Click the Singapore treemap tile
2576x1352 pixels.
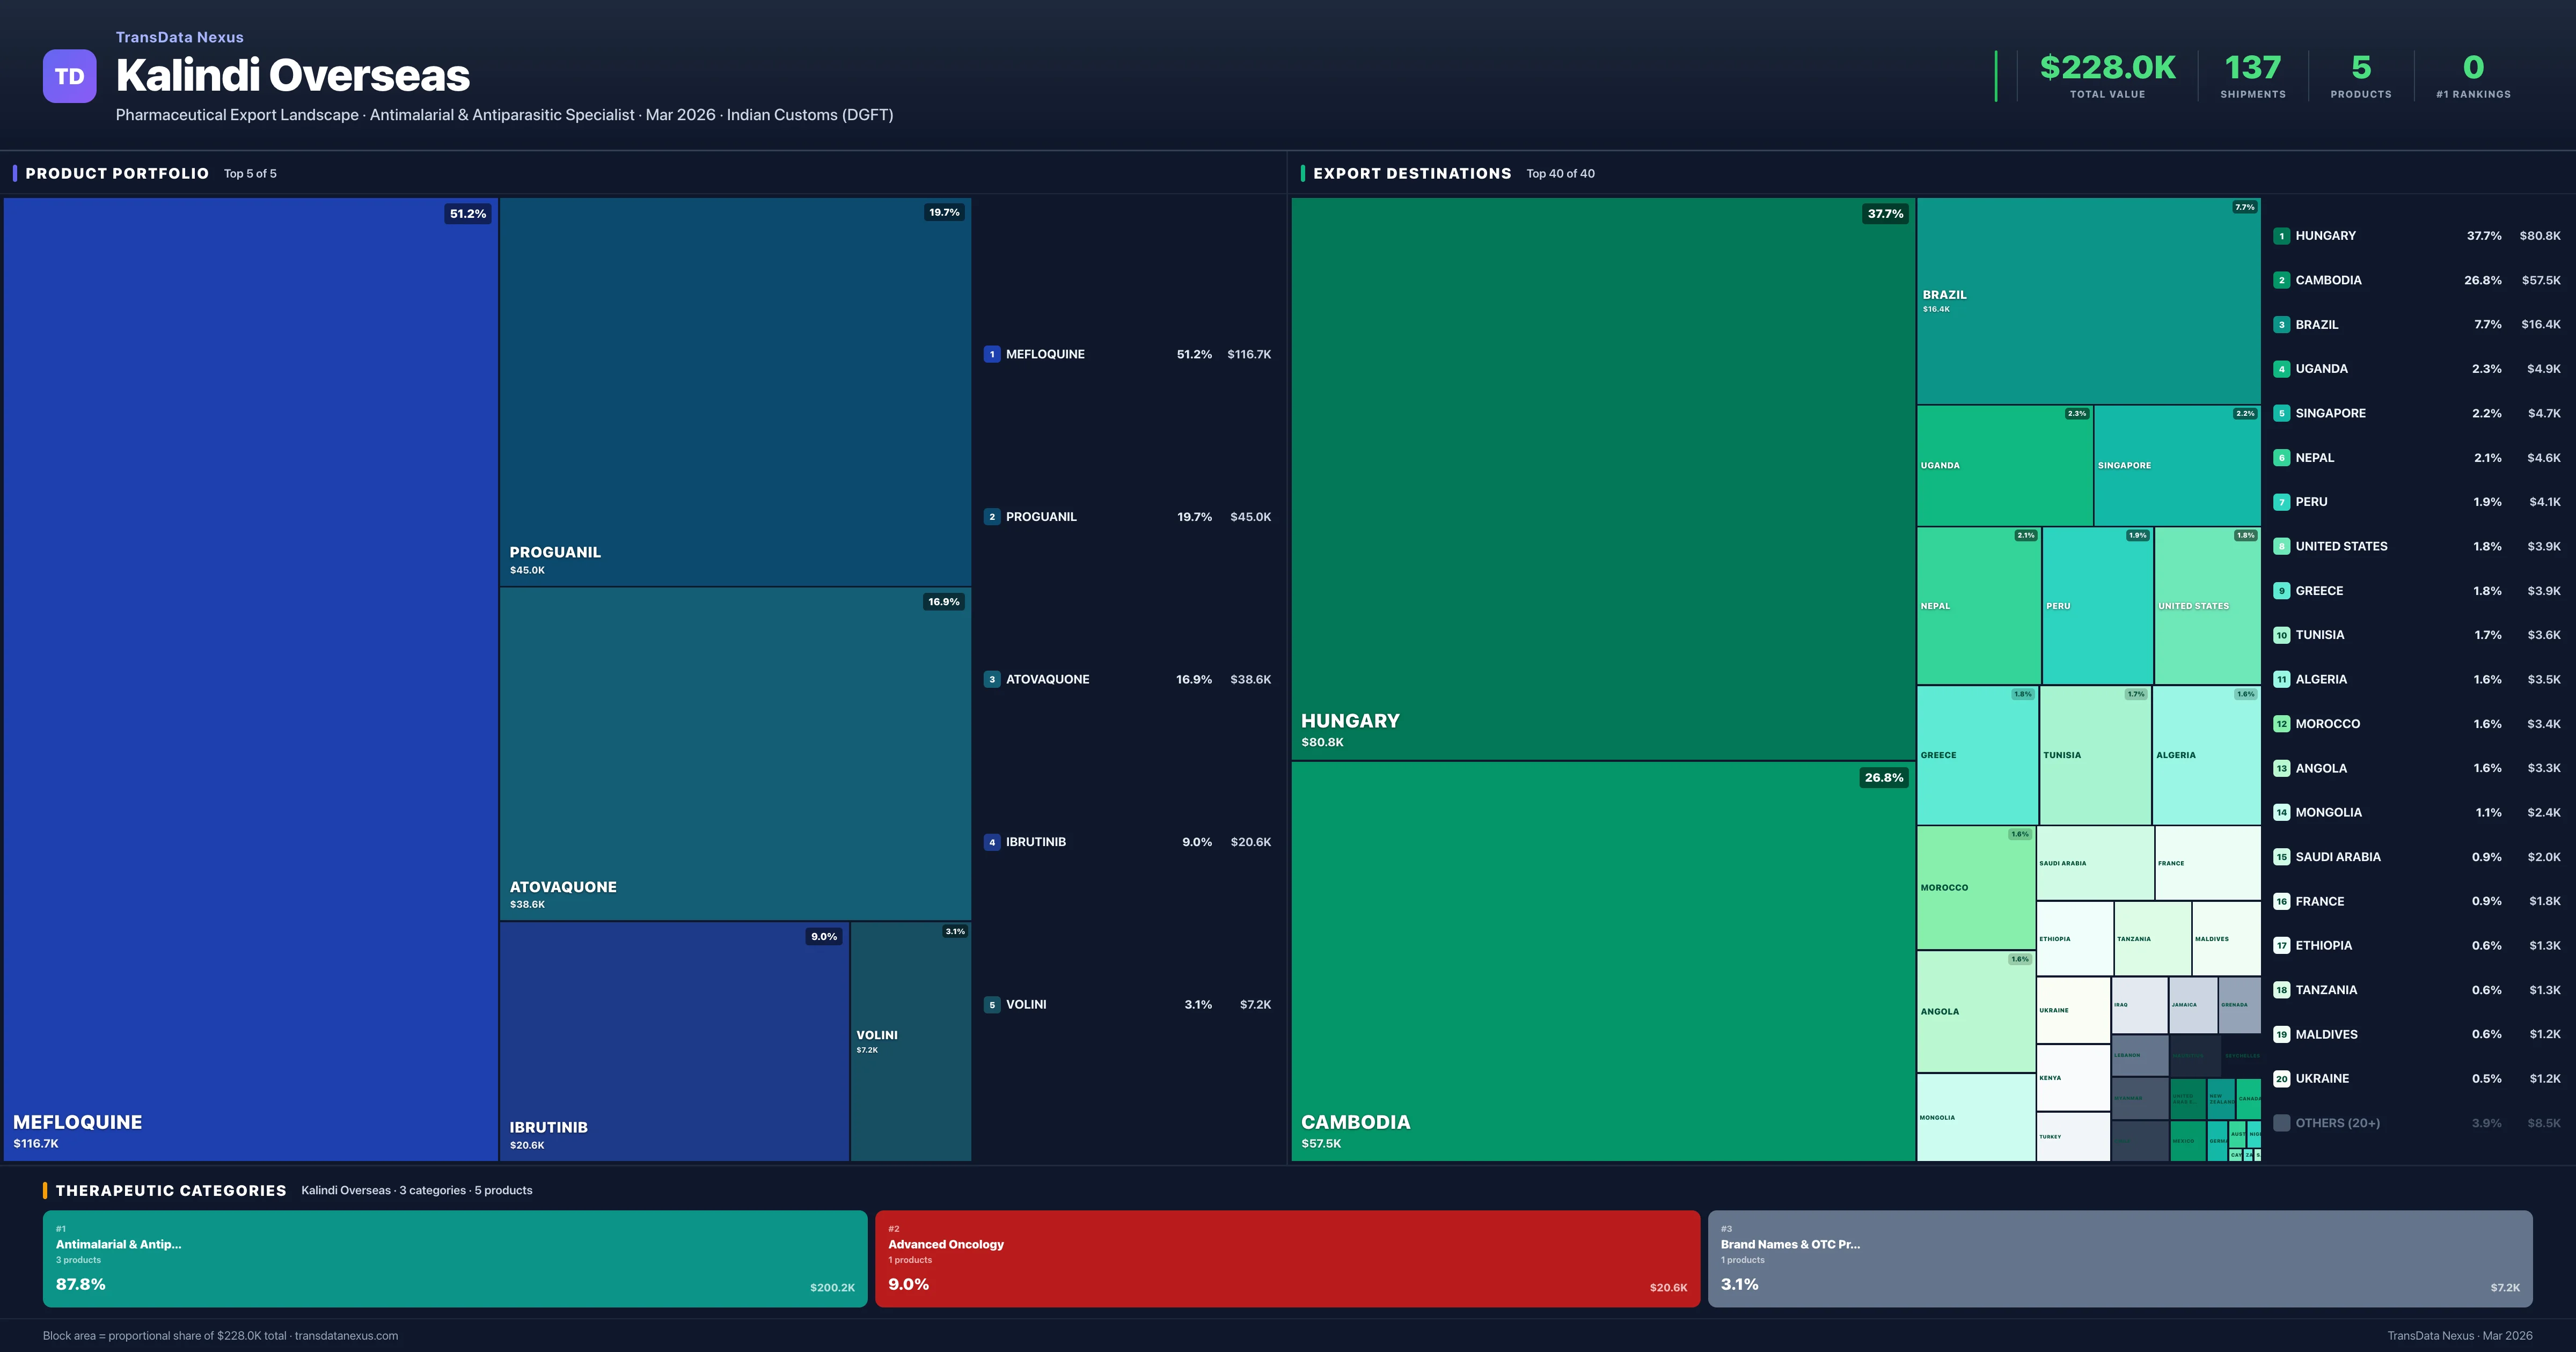pos(2176,466)
